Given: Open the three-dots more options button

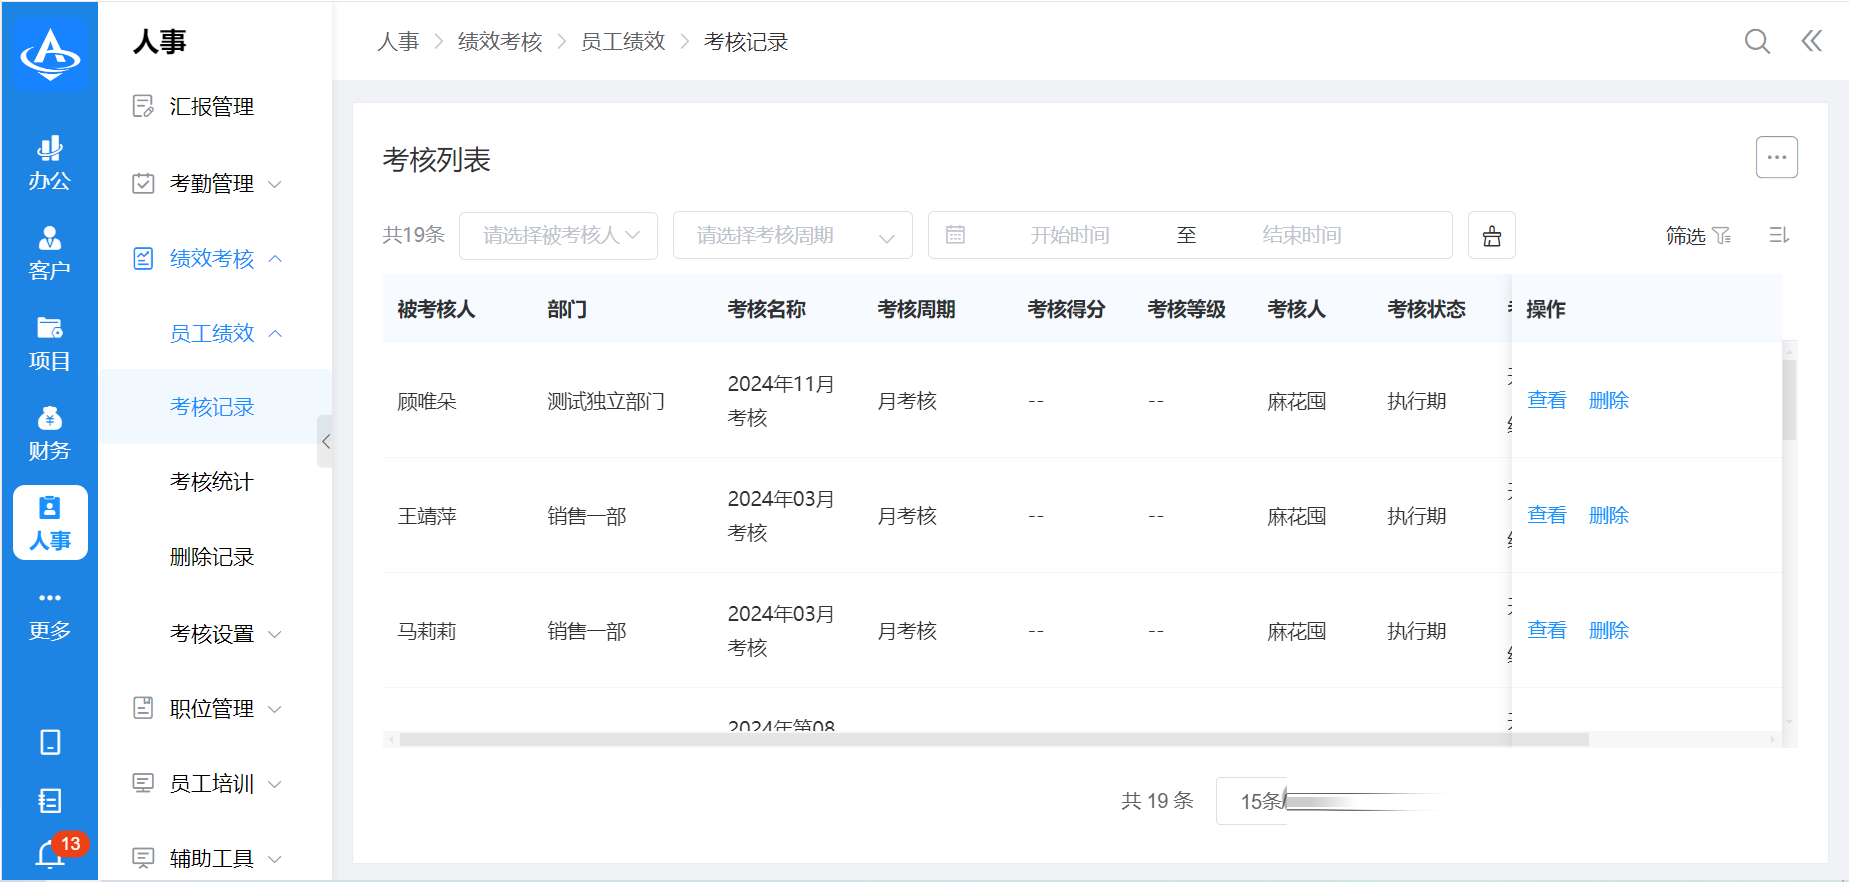Looking at the screenshot, I should tap(1776, 157).
